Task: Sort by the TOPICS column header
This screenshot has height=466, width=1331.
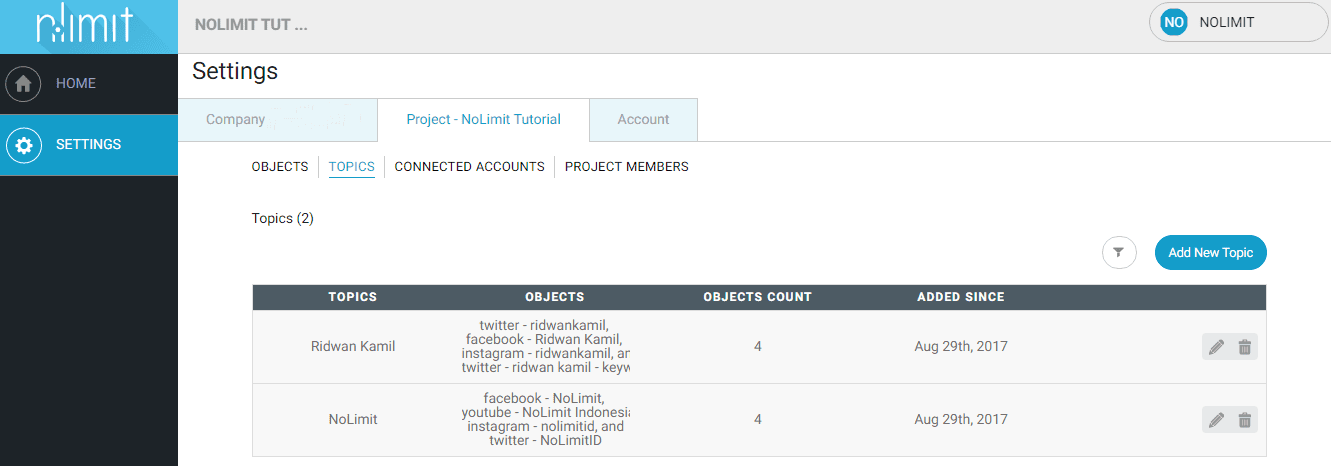Action: [353, 297]
